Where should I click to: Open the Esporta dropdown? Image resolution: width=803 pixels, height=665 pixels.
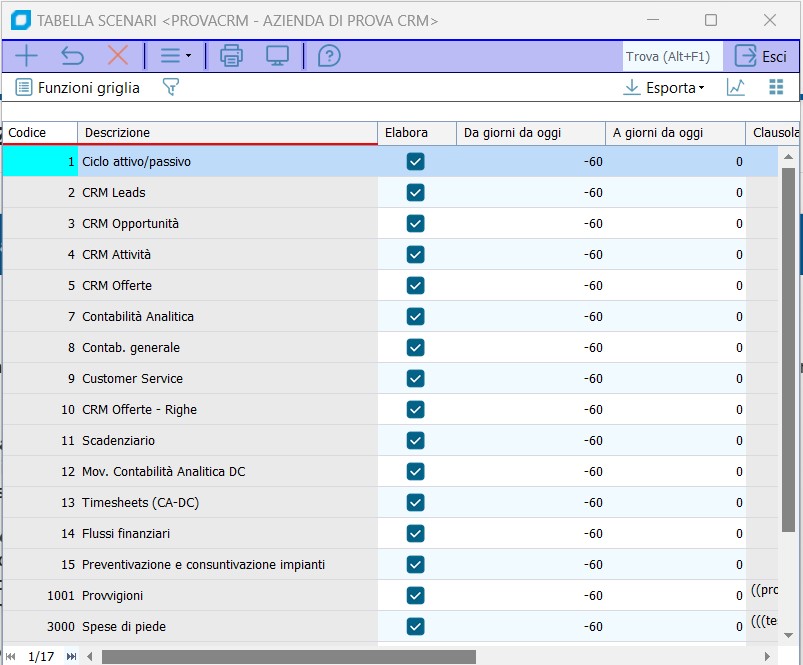click(664, 88)
